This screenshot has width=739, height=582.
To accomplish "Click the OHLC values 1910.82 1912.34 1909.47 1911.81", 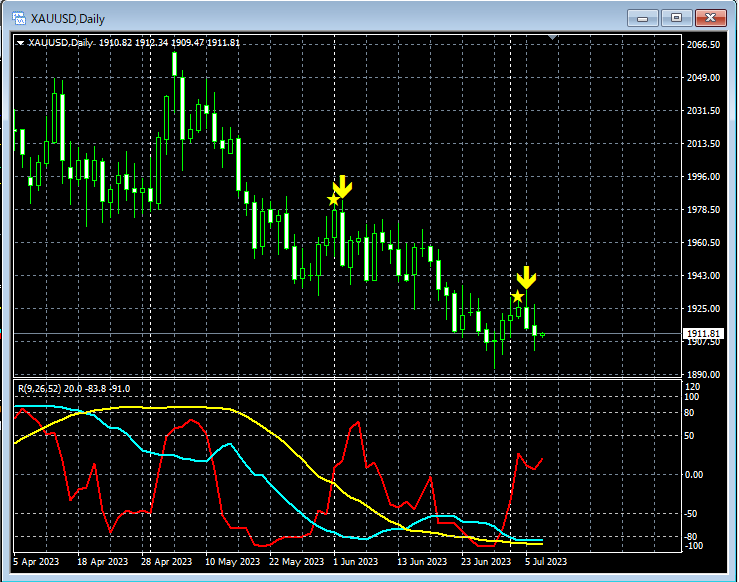I will click(169, 43).
